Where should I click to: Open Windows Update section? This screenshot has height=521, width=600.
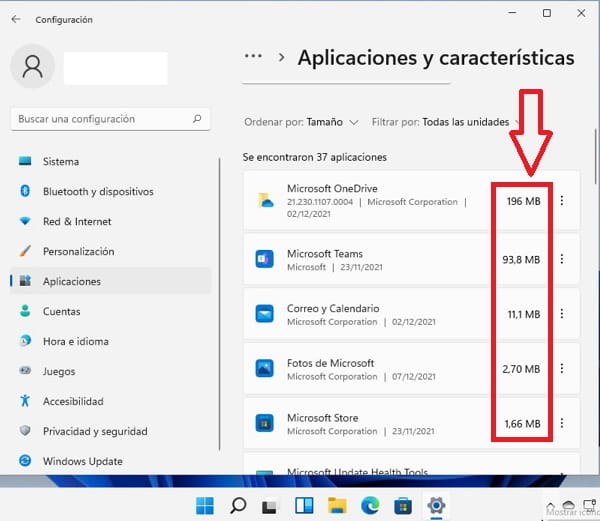coord(111,461)
